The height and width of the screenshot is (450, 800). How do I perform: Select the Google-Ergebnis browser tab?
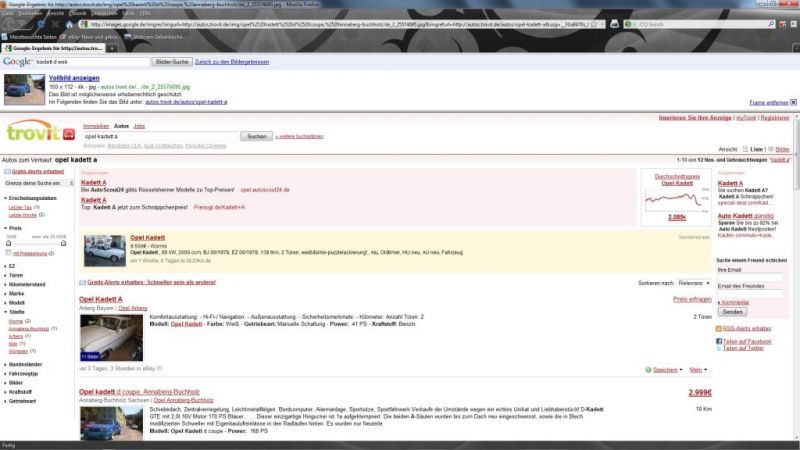(54, 48)
